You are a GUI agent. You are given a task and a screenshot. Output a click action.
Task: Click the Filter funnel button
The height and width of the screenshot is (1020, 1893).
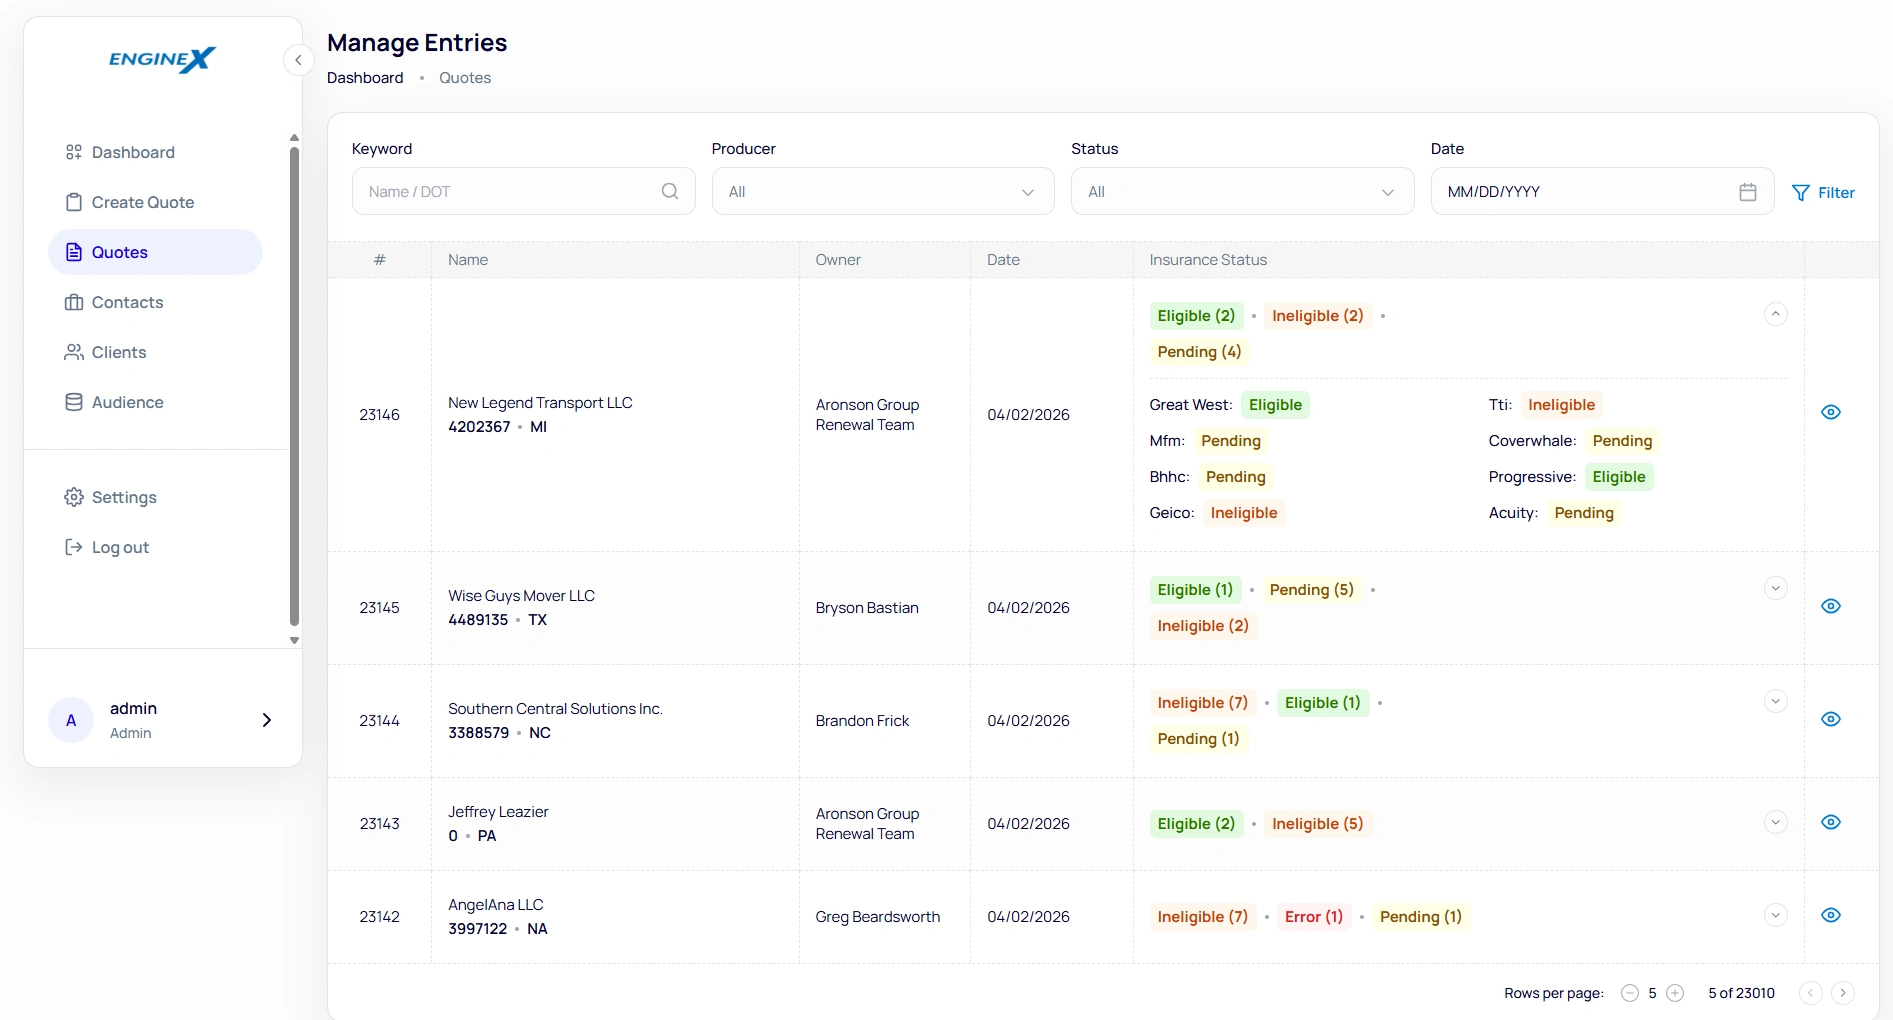click(x=1823, y=193)
